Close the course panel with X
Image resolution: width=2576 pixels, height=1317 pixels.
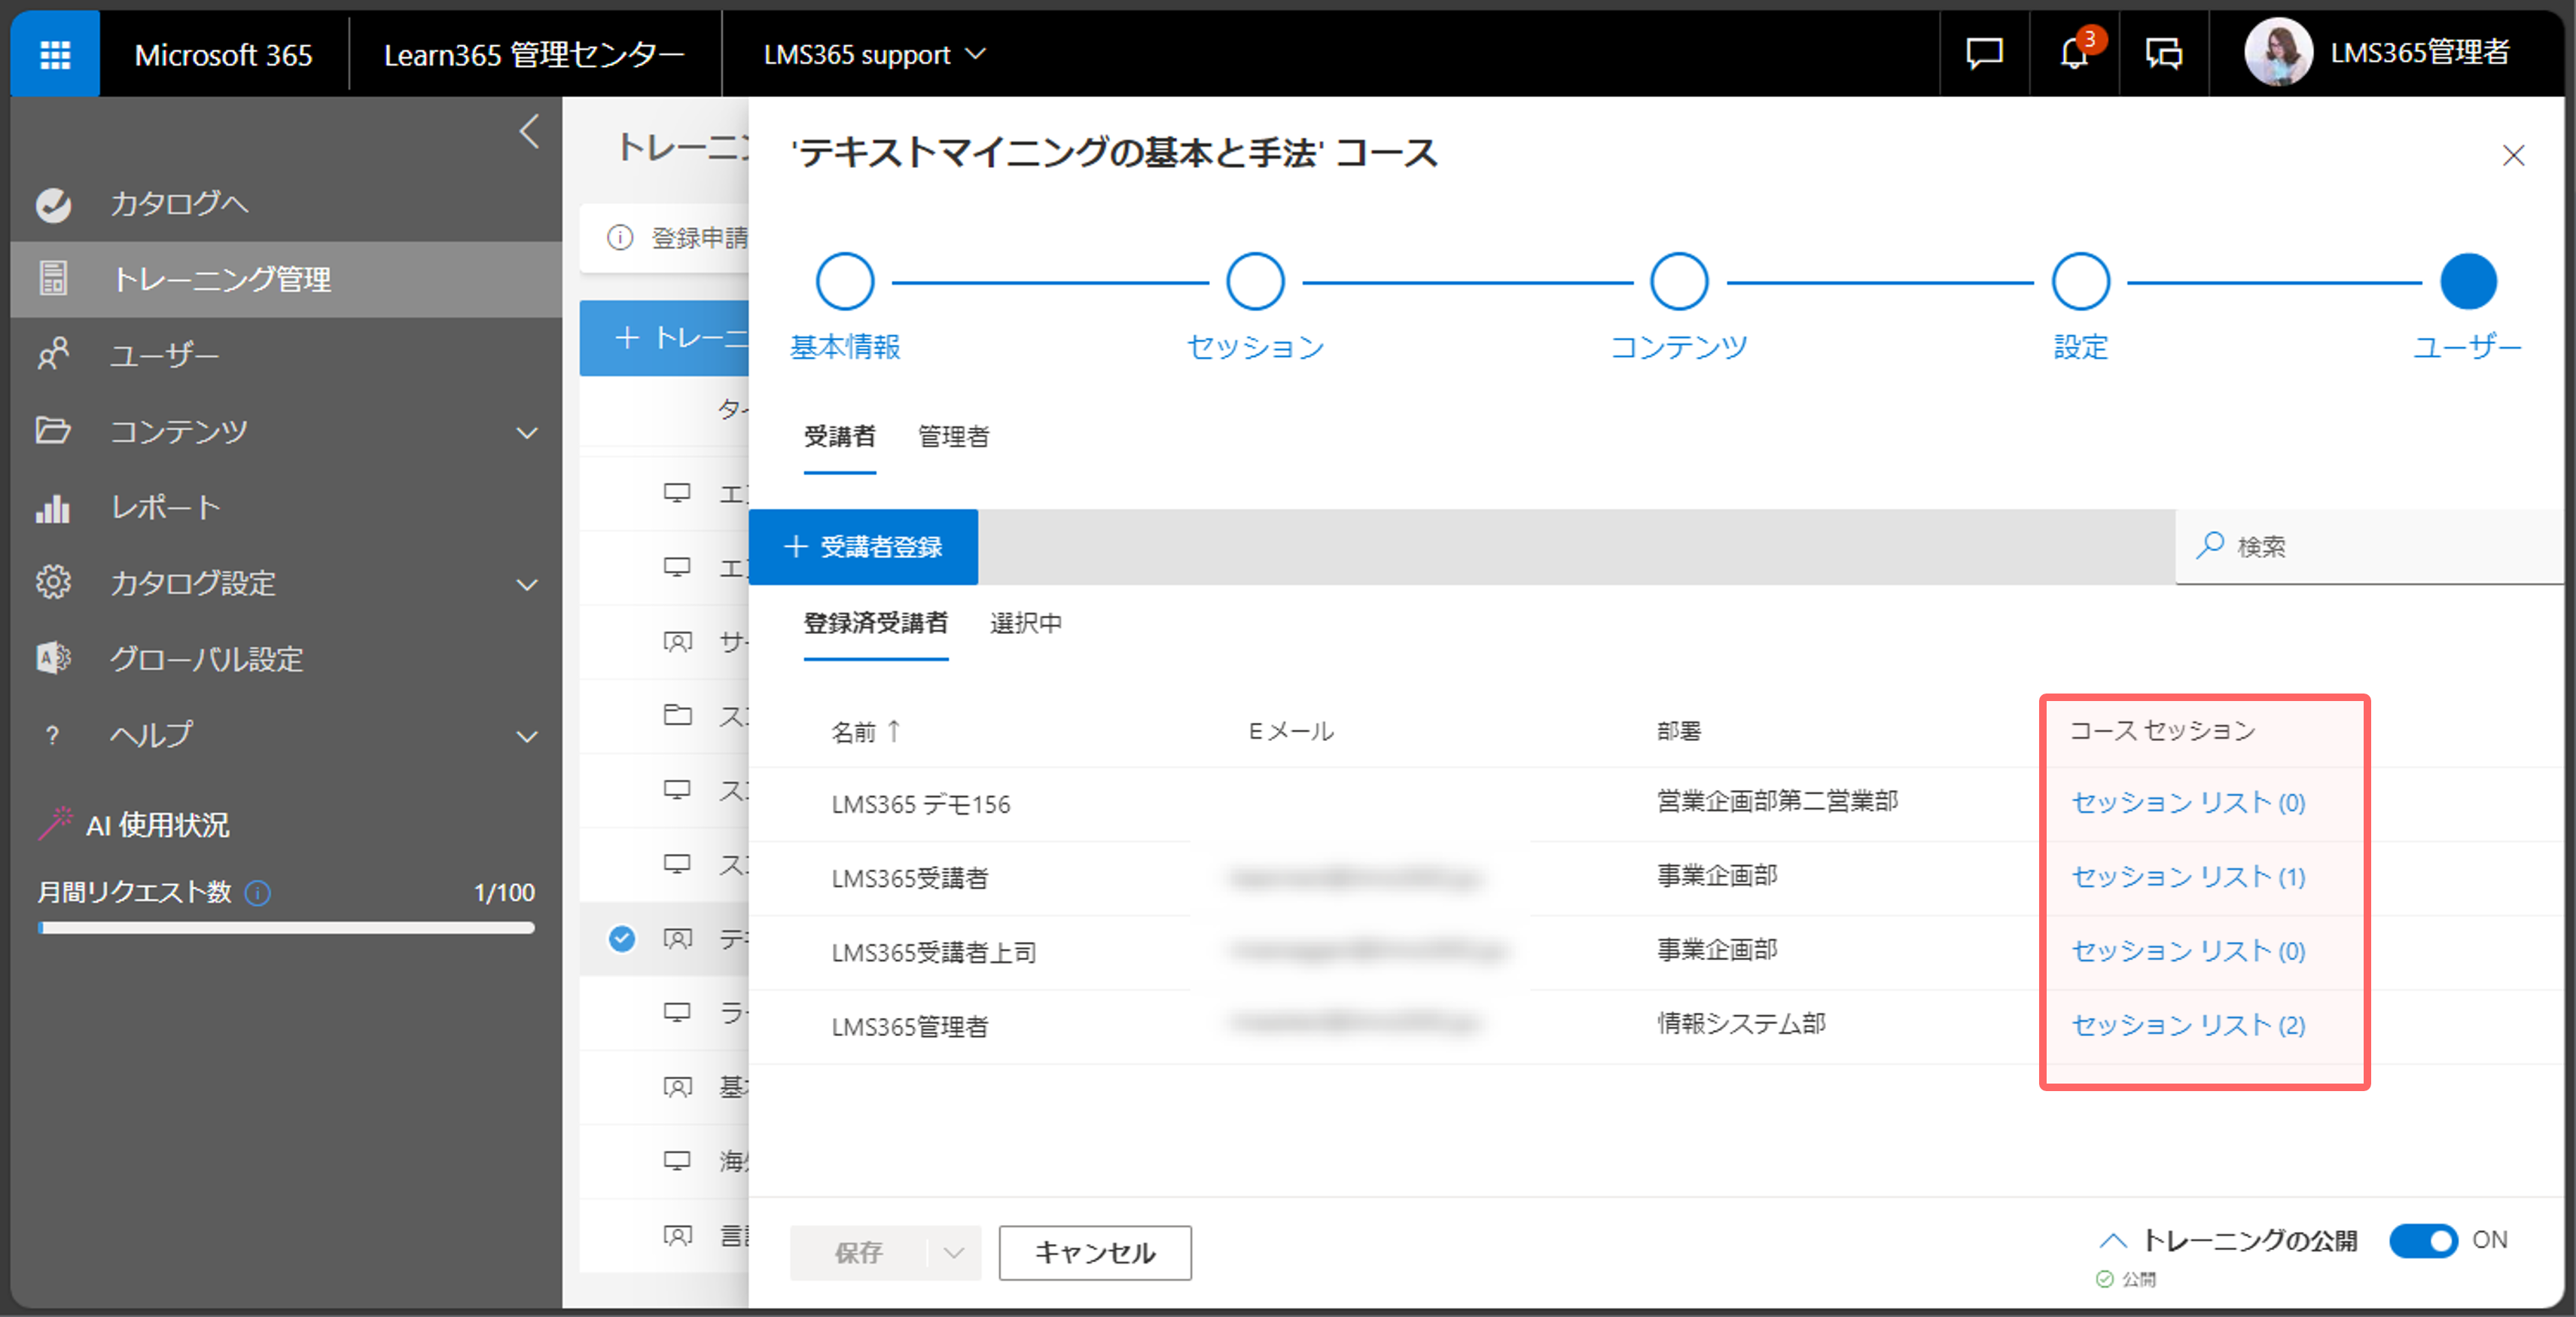(2513, 155)
